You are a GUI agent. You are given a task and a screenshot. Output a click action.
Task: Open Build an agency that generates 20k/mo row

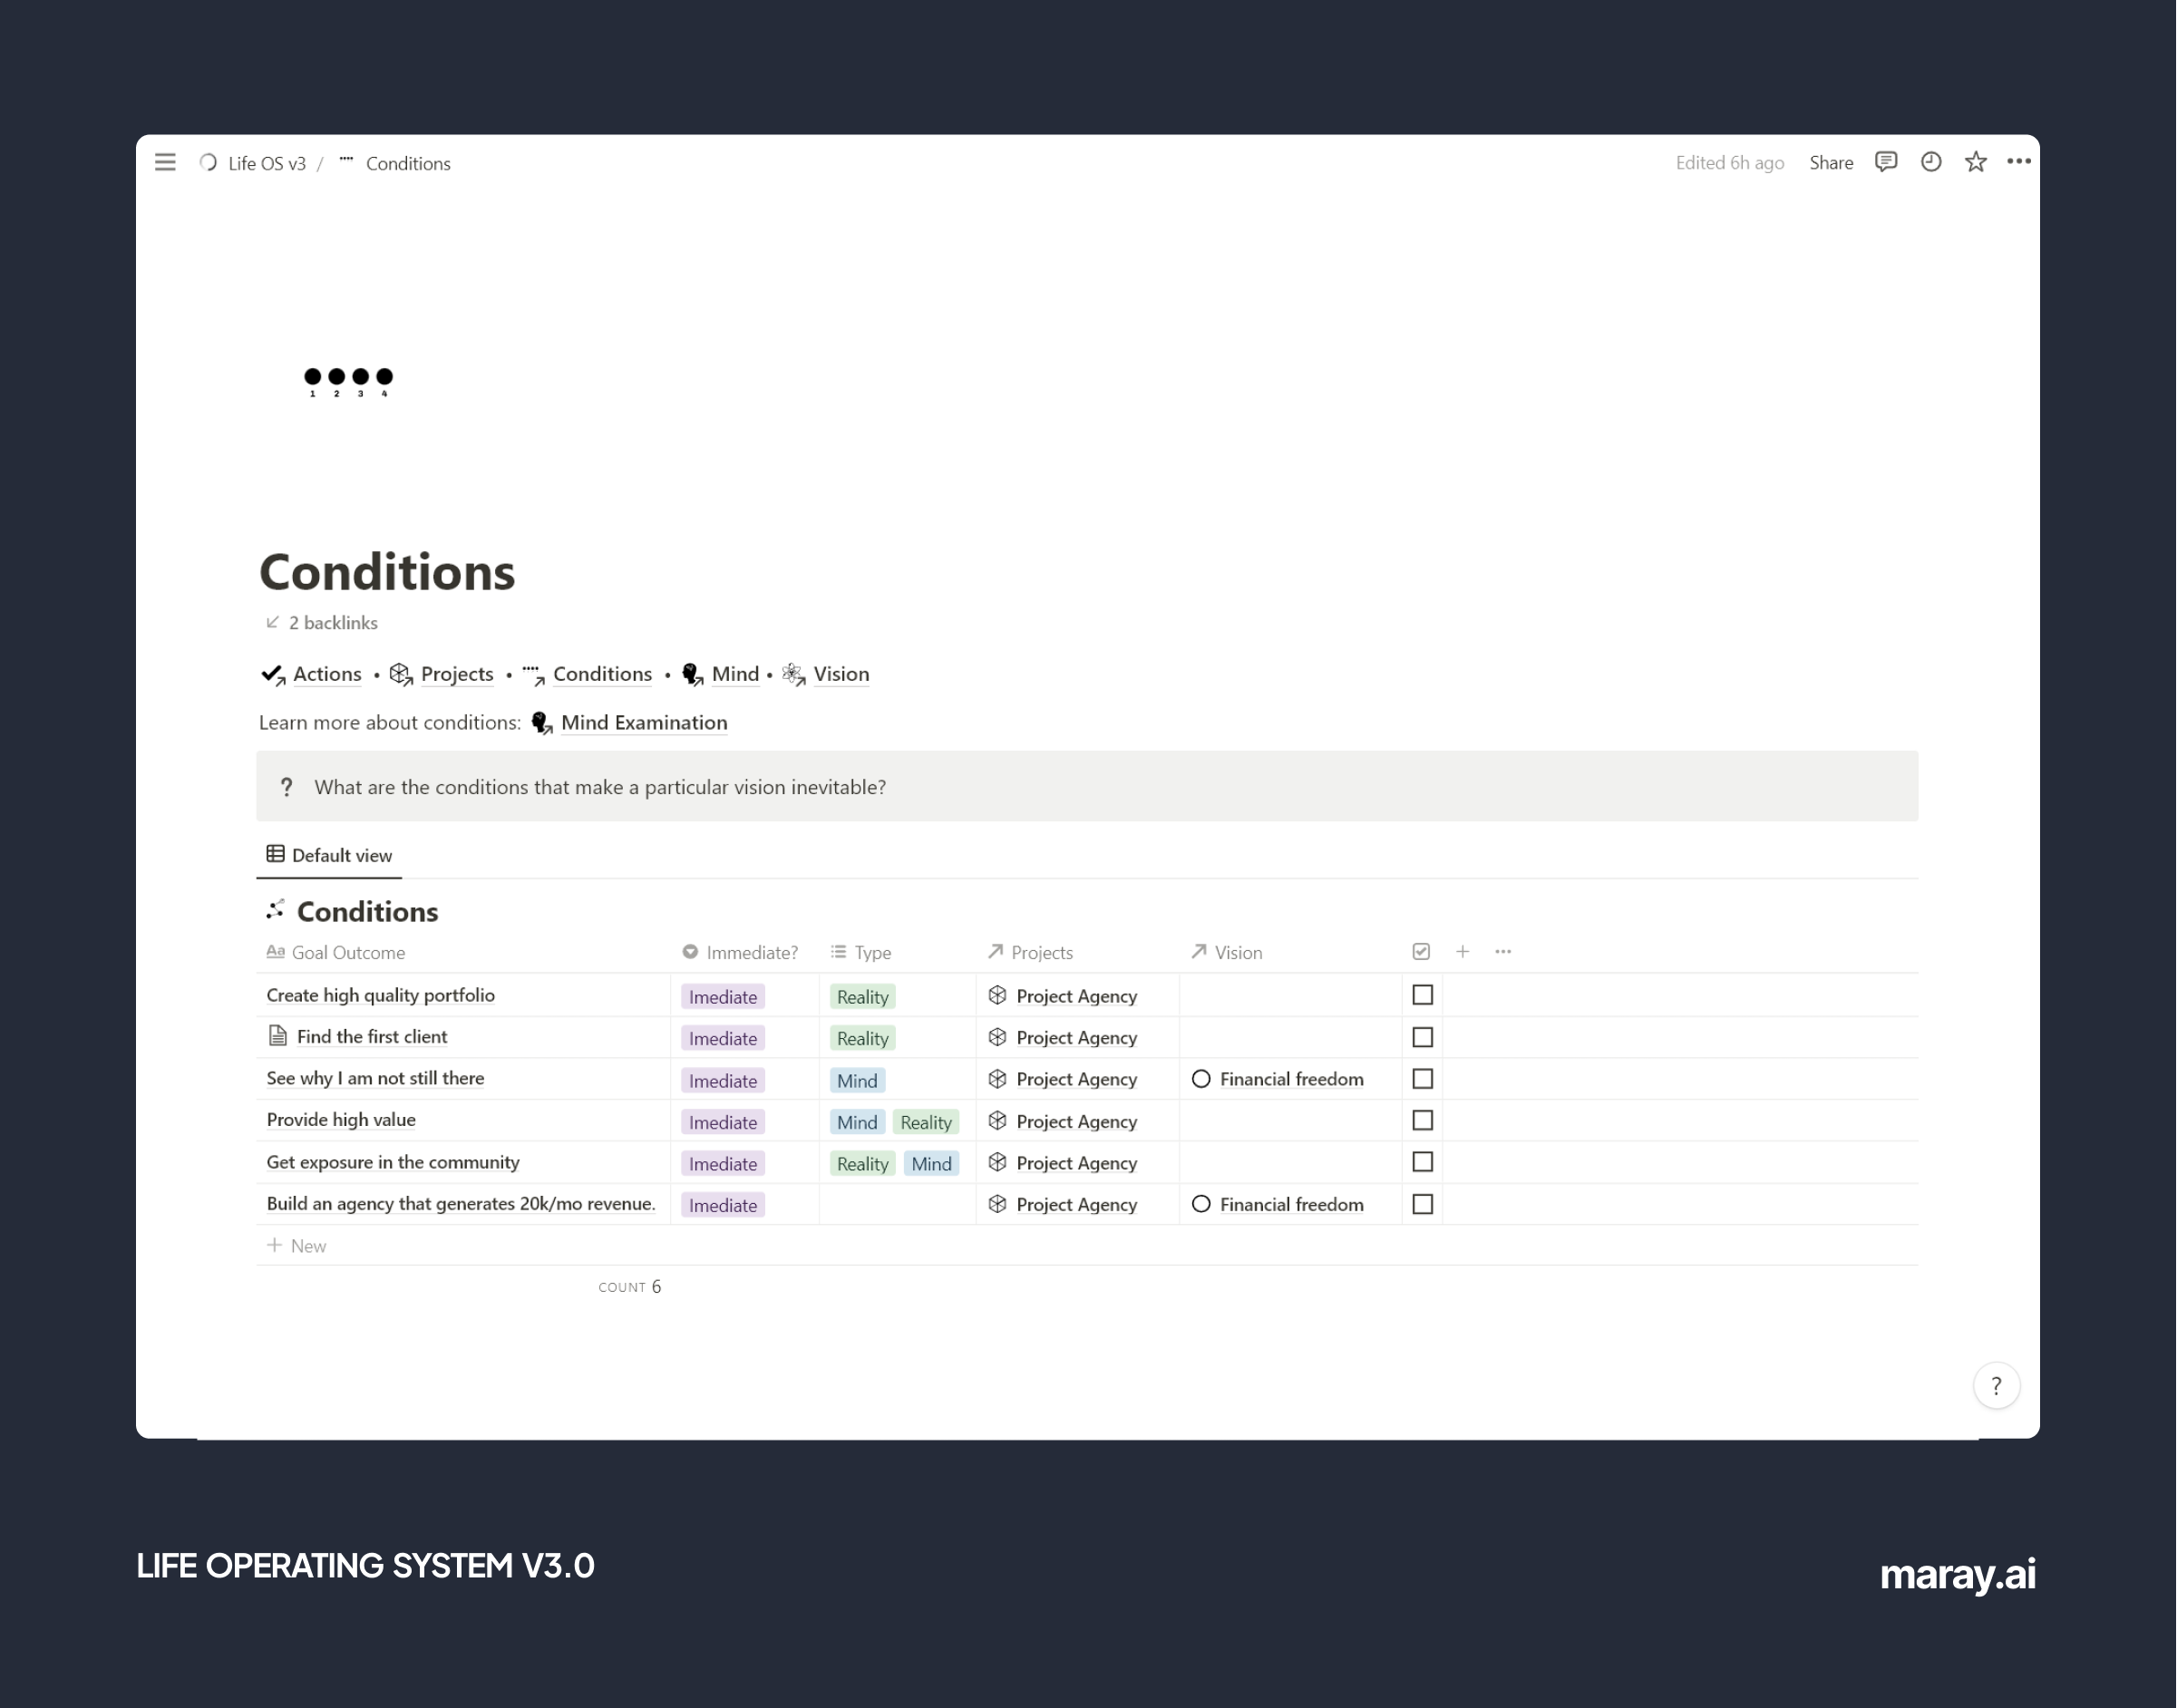coord(461,1204)
